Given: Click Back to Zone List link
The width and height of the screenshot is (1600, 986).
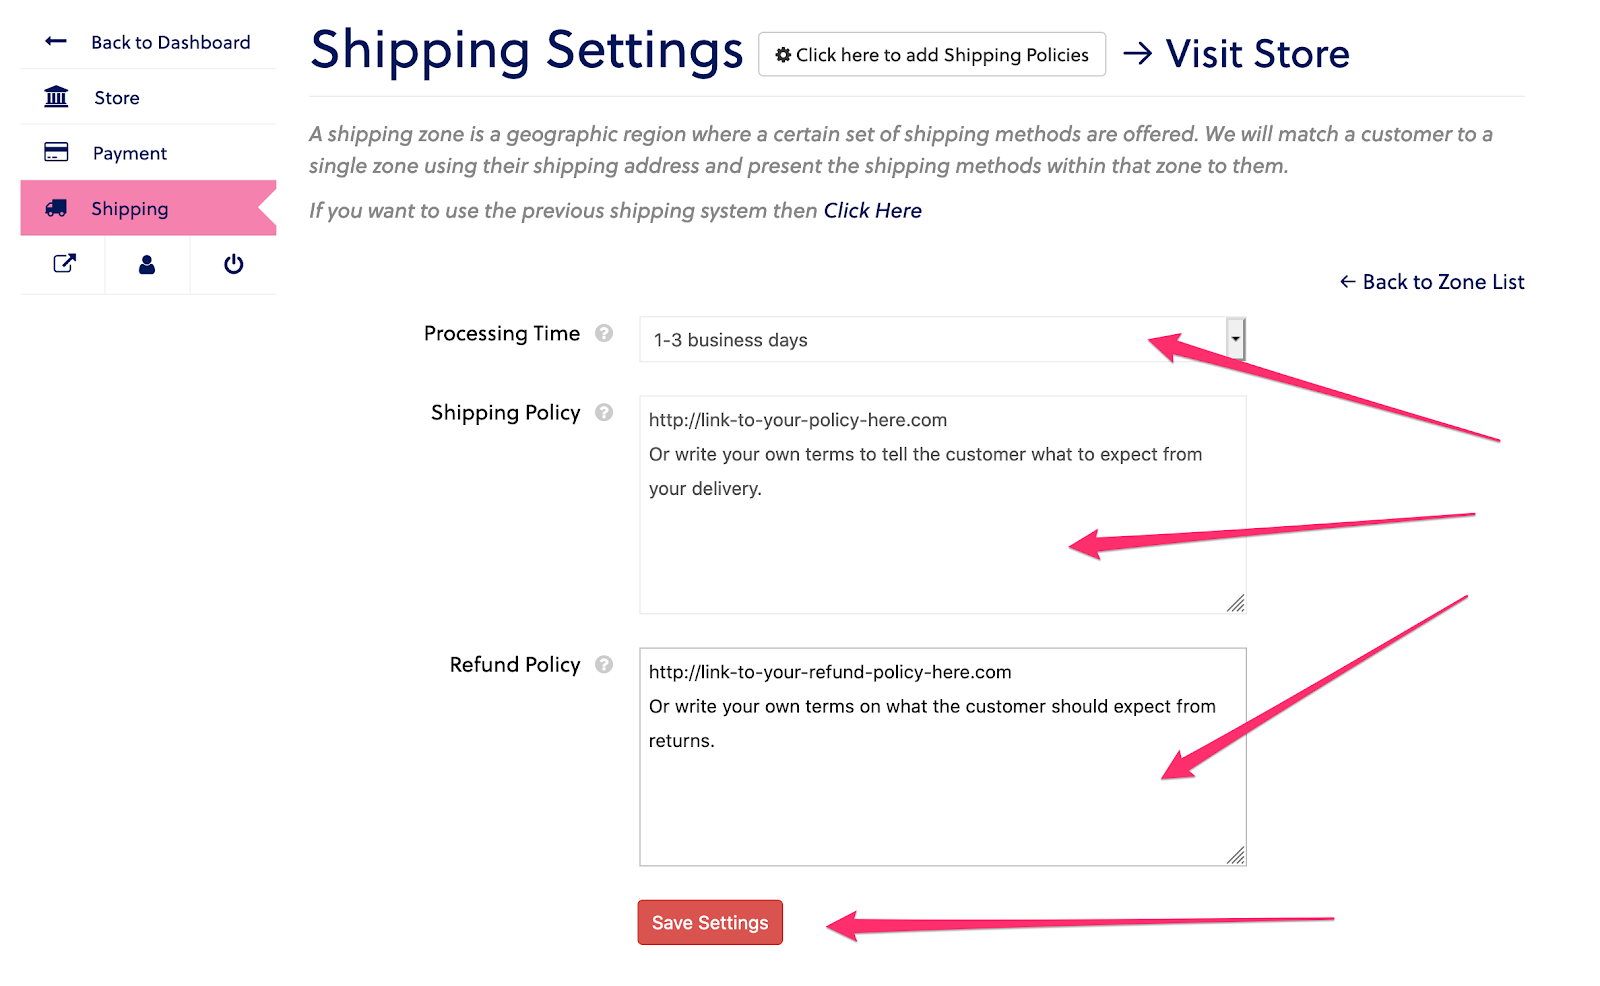Looking at the screenshot, I should coord(1432,282).
